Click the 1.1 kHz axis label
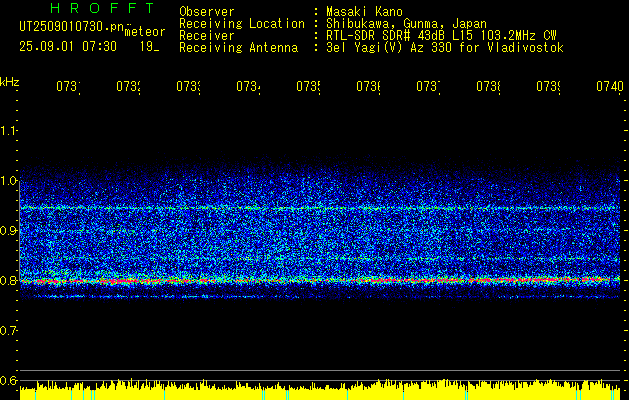The width and height of the screenshot is (629, 400). 8,130
